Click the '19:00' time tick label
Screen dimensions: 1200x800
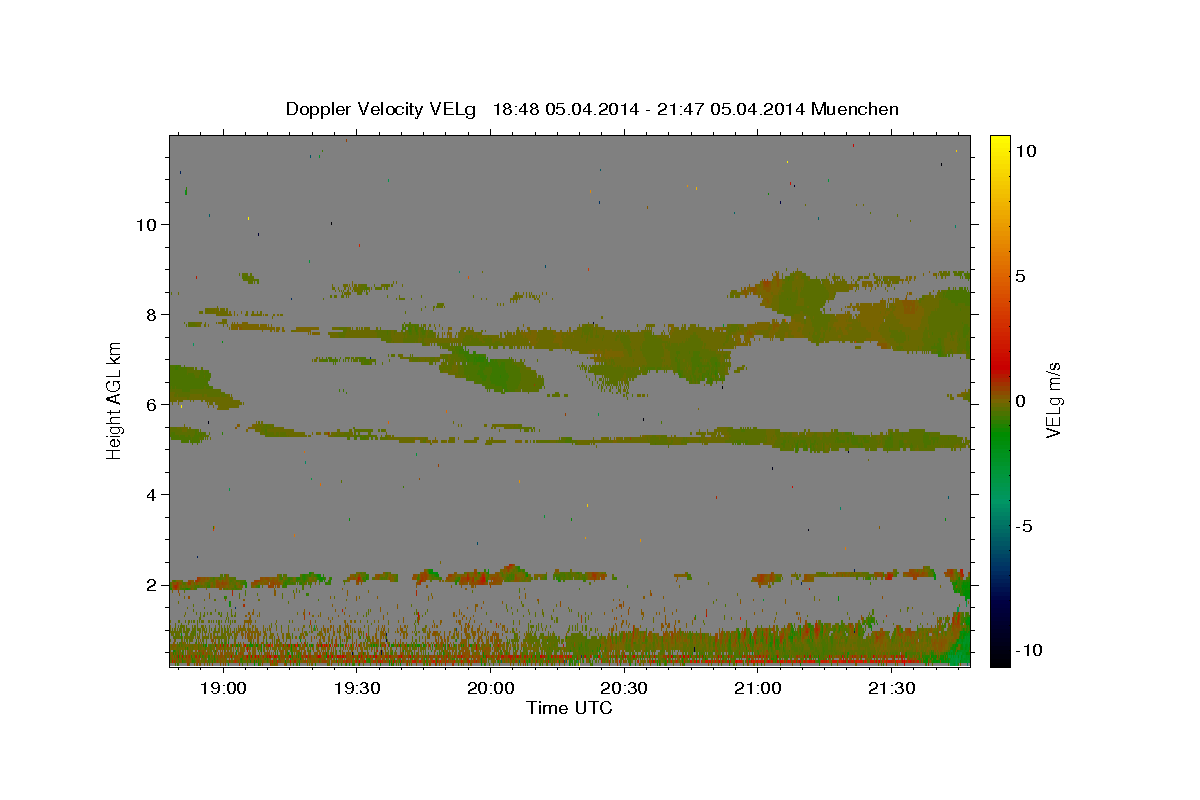click(223, 689)
